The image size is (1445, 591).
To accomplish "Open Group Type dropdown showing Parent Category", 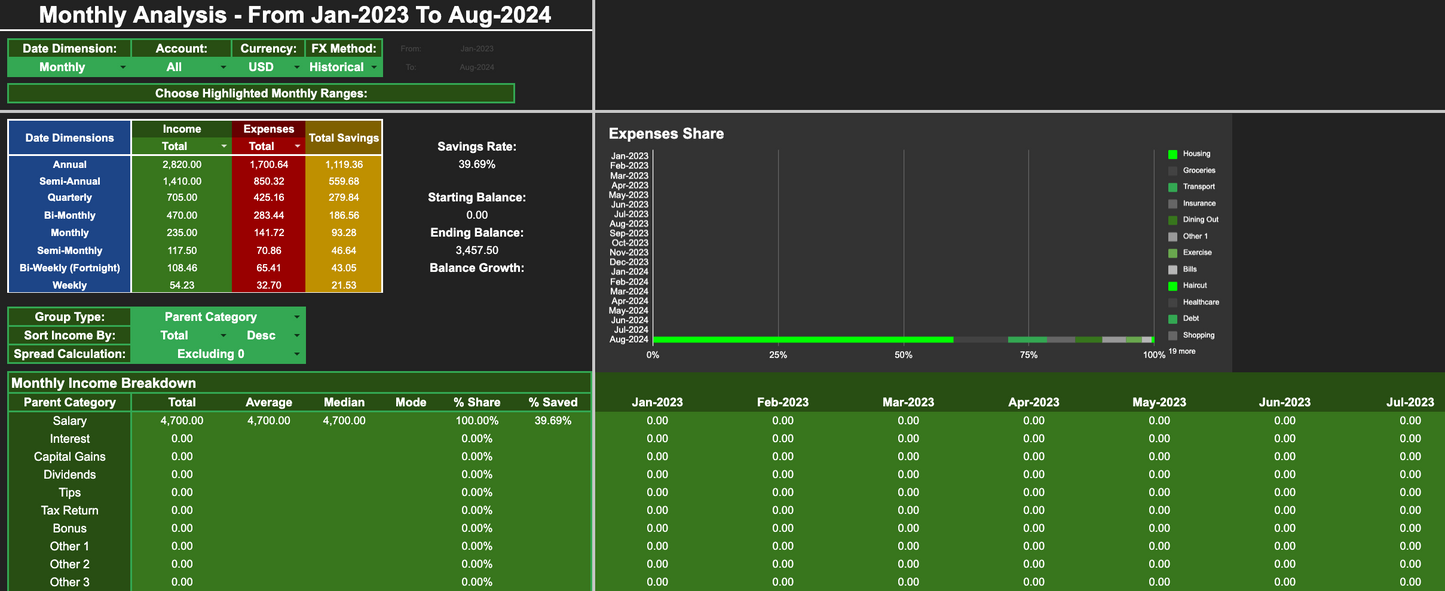I will 219,317.
